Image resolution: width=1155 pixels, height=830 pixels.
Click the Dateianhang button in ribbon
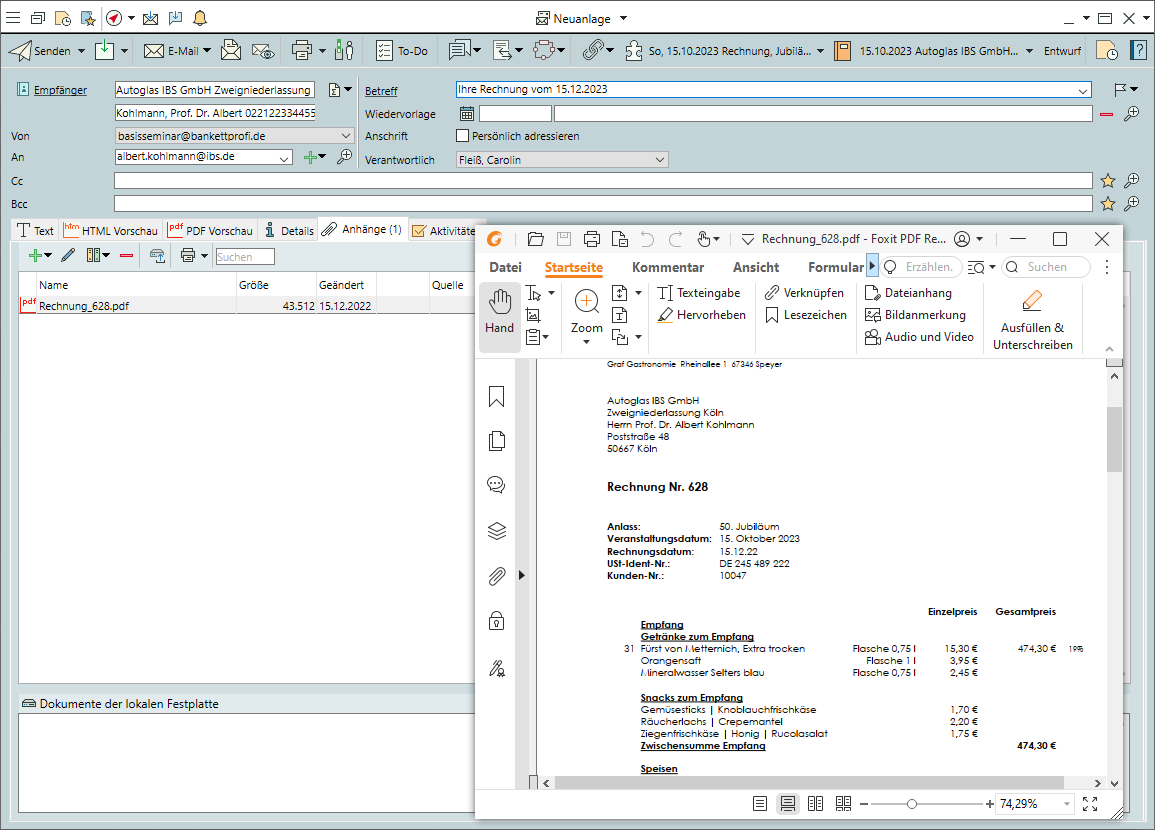[x=908, y=293]
